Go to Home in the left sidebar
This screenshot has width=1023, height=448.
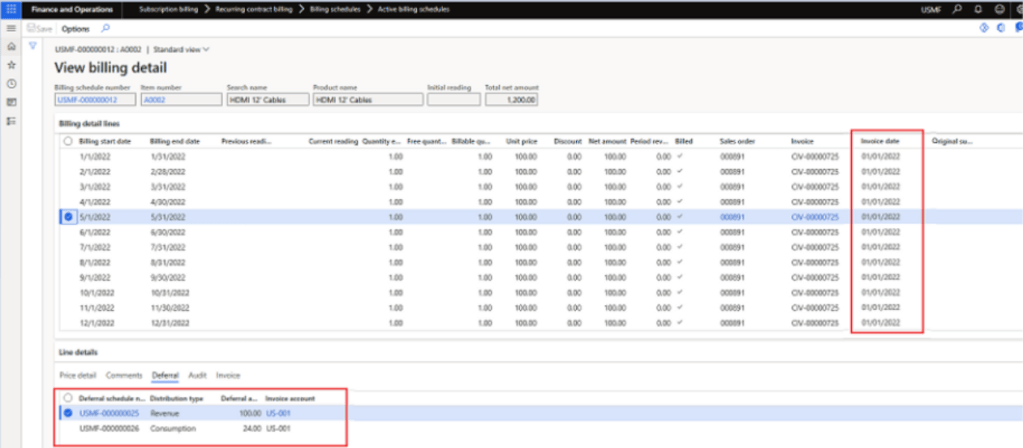coord(11,47)
